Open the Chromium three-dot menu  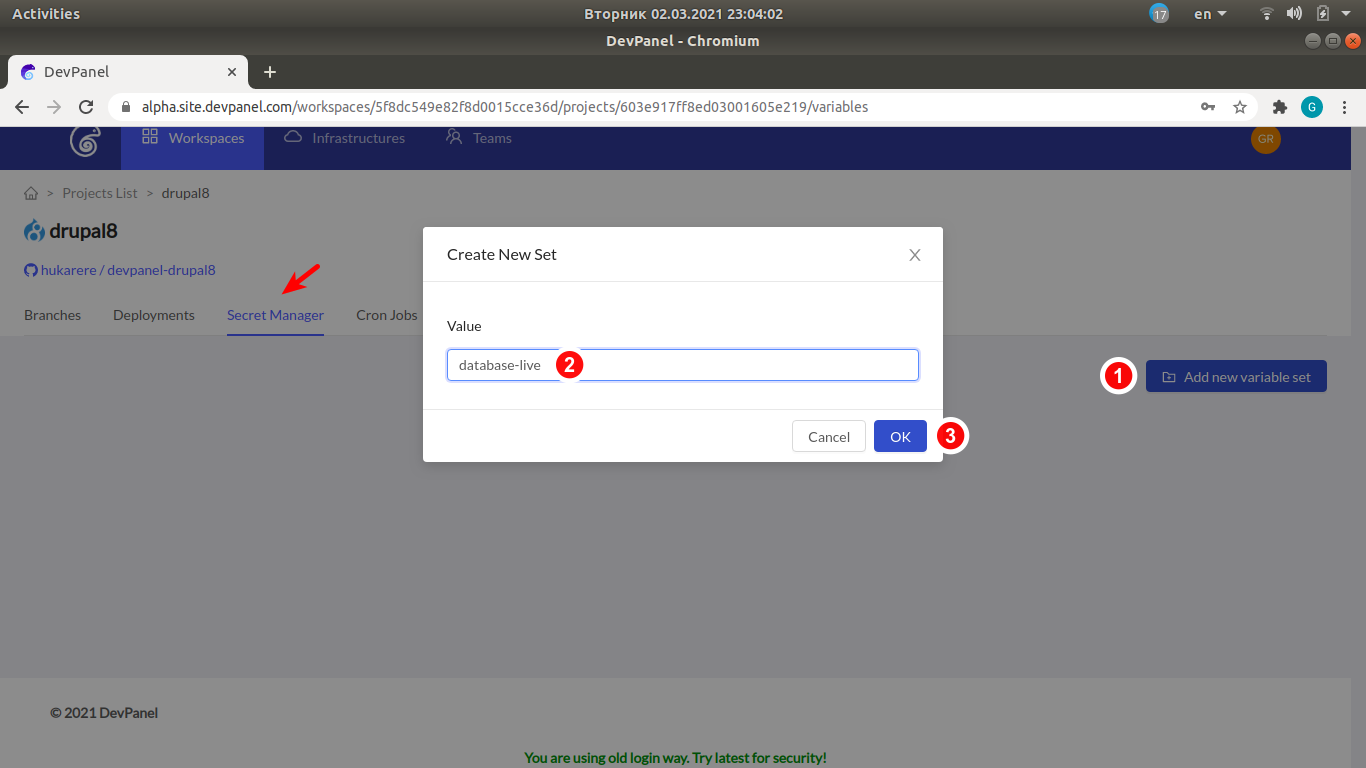click(x=1344, y=107)
